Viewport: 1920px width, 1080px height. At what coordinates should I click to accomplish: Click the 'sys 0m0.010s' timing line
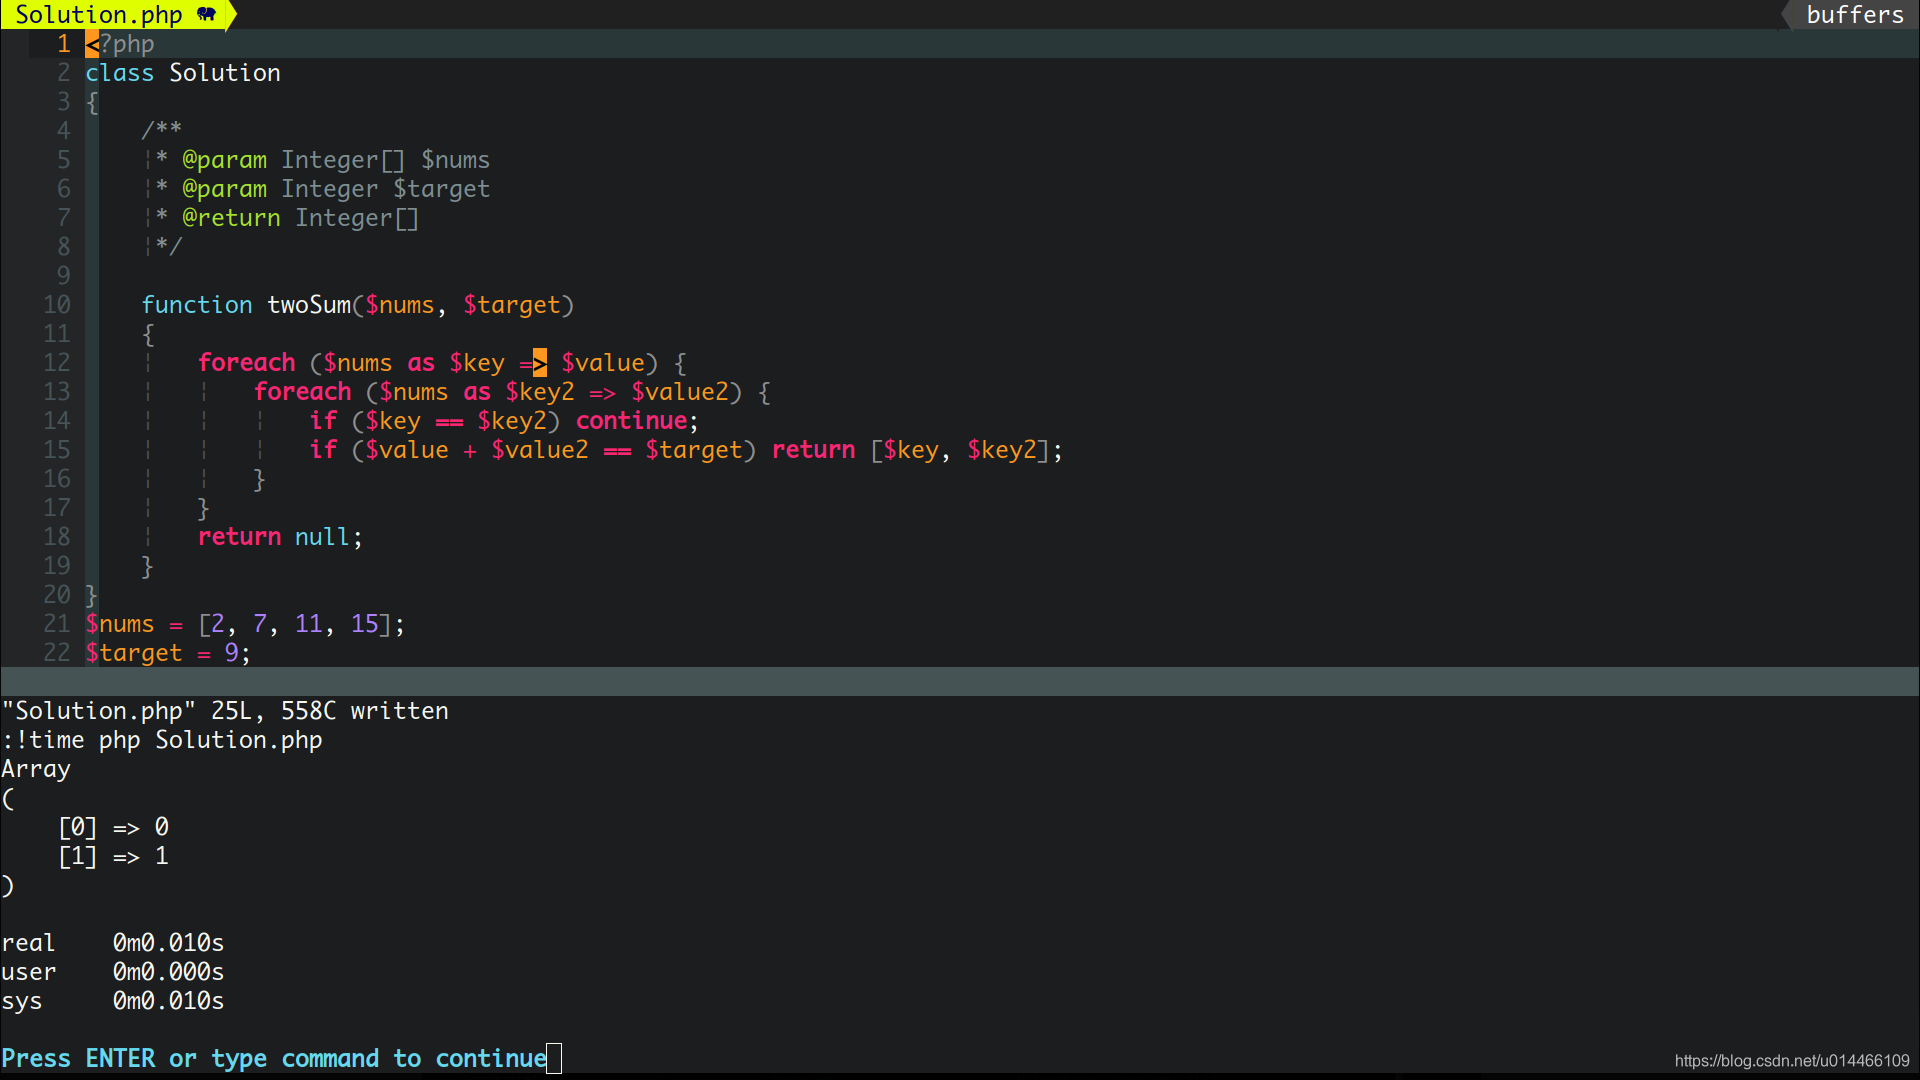click(x=113, y=1001)
